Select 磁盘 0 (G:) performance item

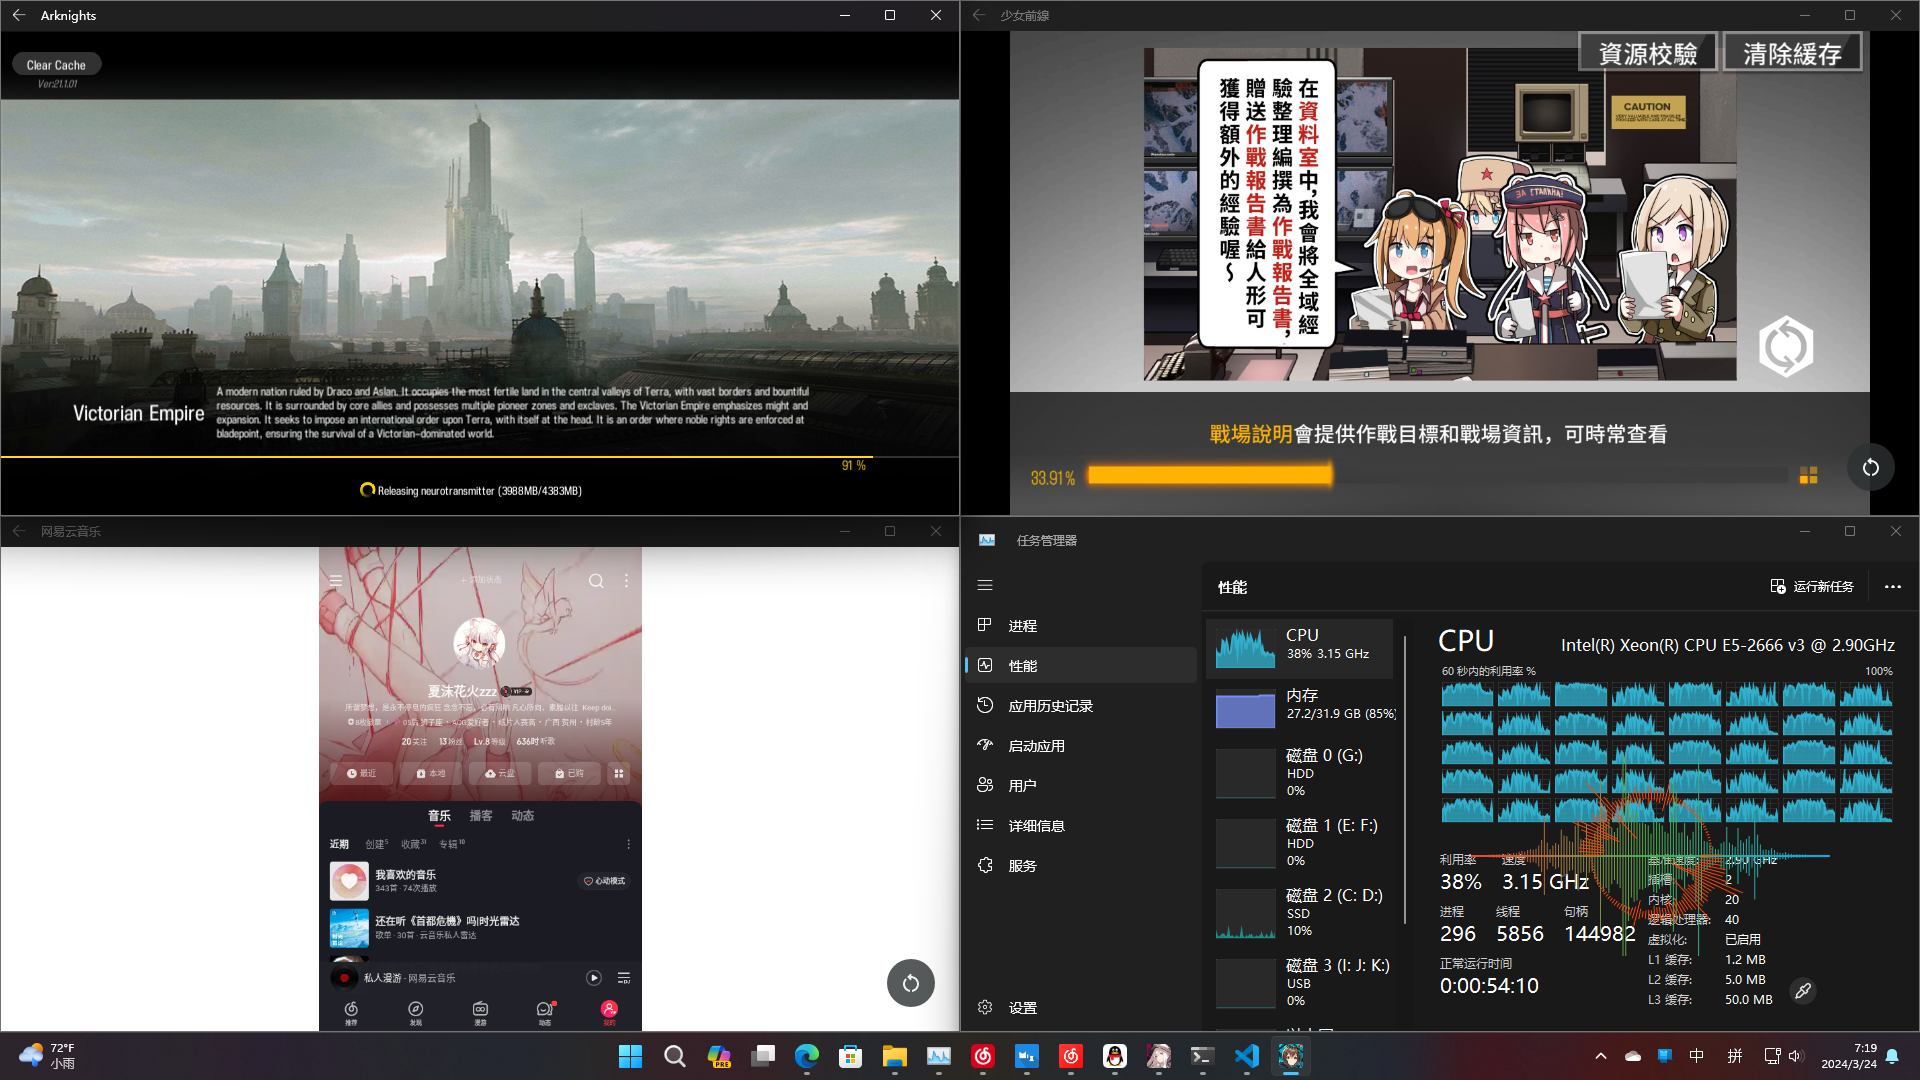1299,773
